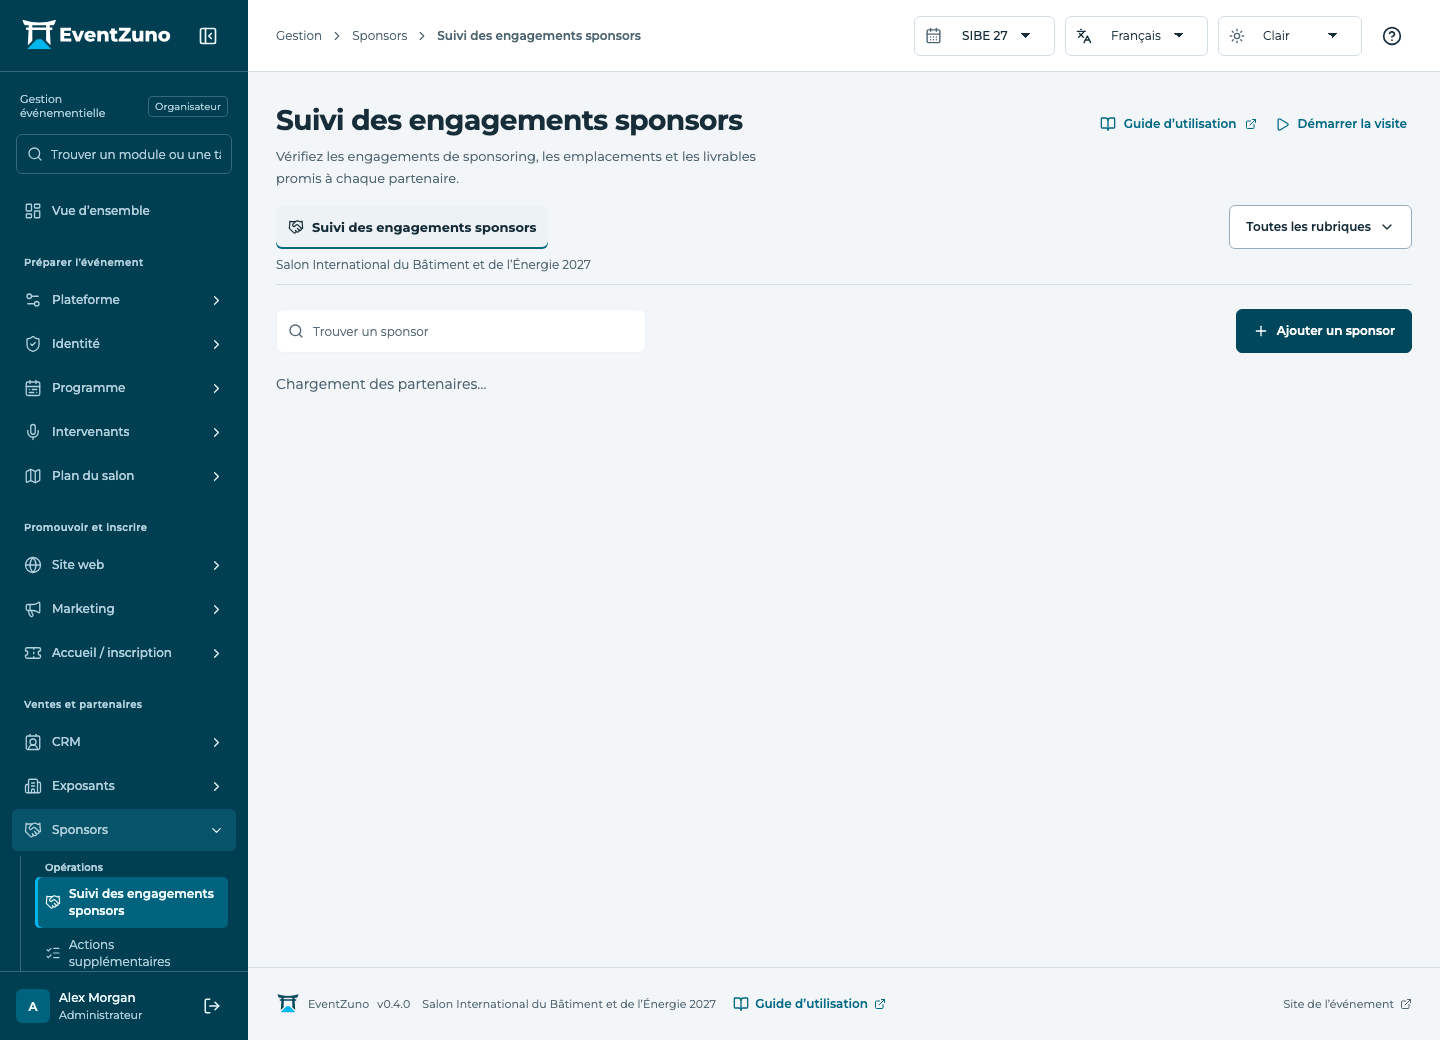Image resolution: width=1440 pixels, height=1040 pixels.
Task: Focus the Trouver un module search box
Action: tap(124, 154)
